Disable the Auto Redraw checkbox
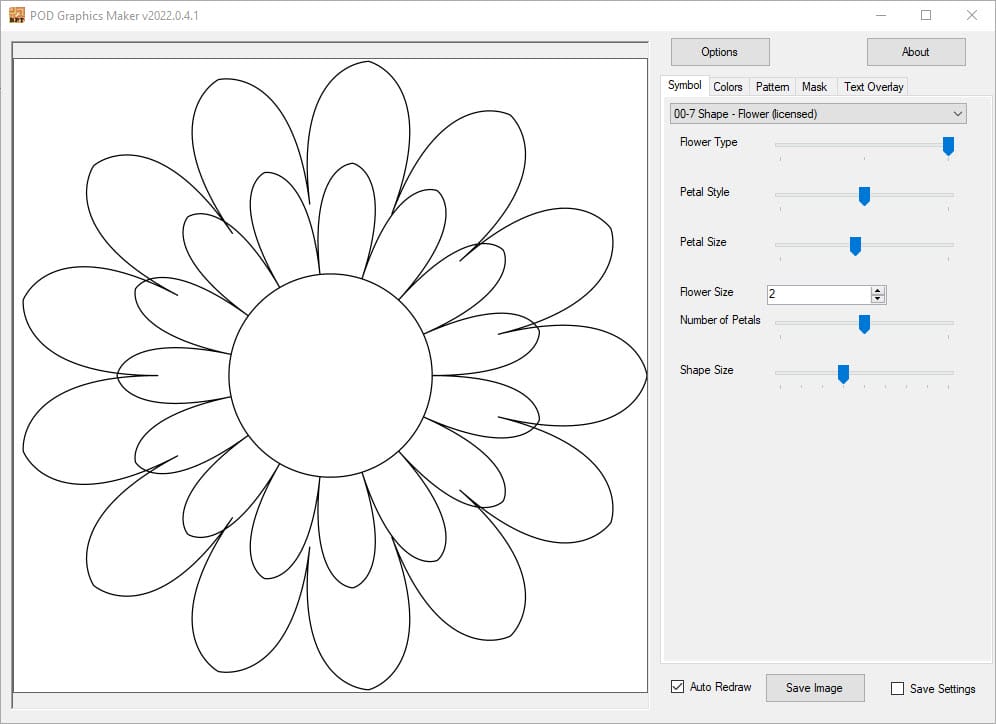Screen dimensions: 996x724 678,687
